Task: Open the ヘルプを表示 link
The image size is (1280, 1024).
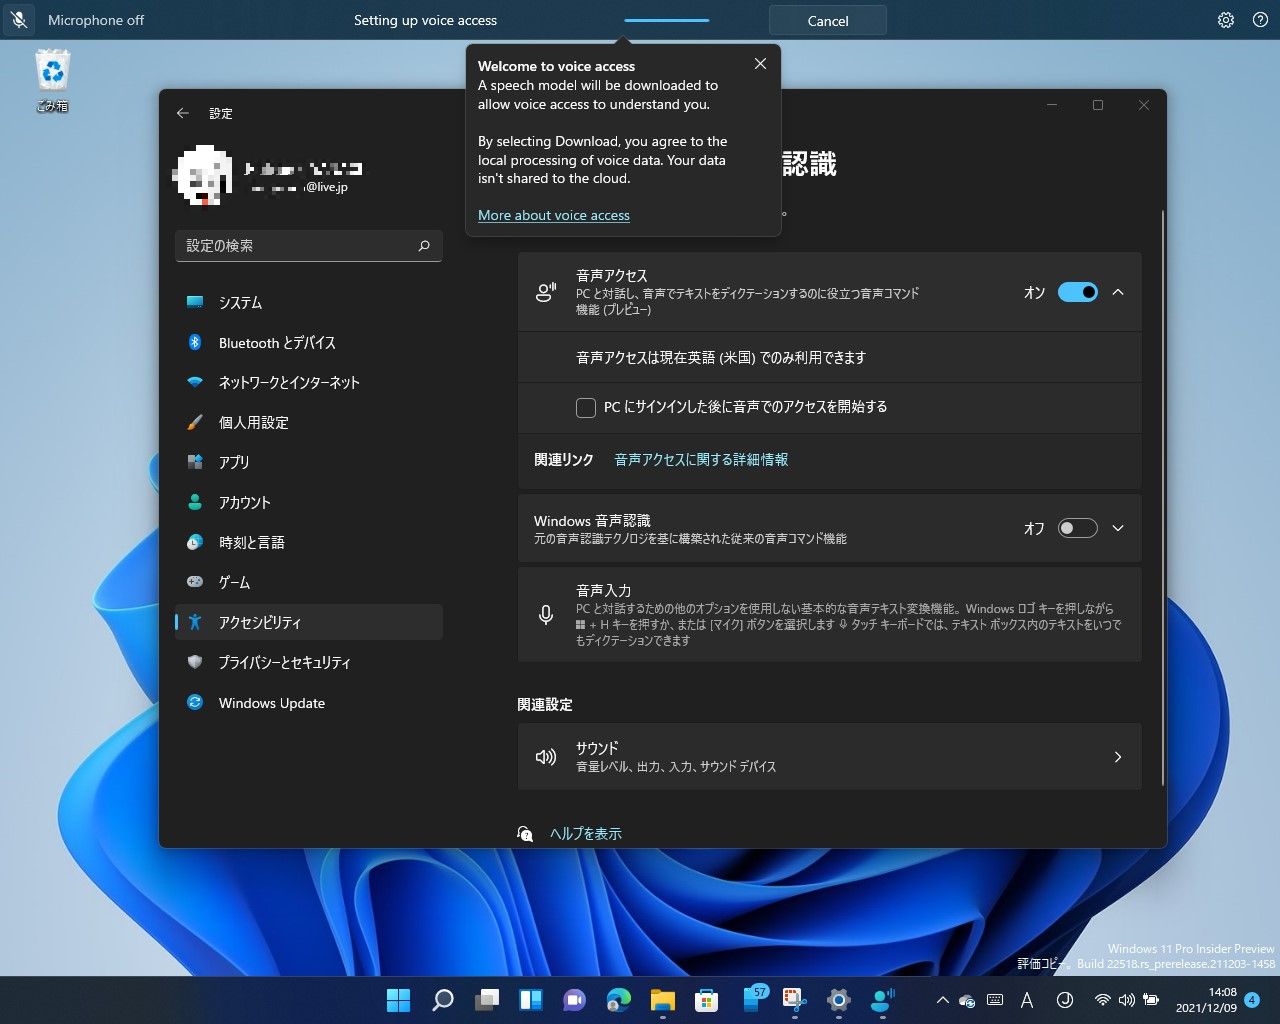Action: pos(586,833)
